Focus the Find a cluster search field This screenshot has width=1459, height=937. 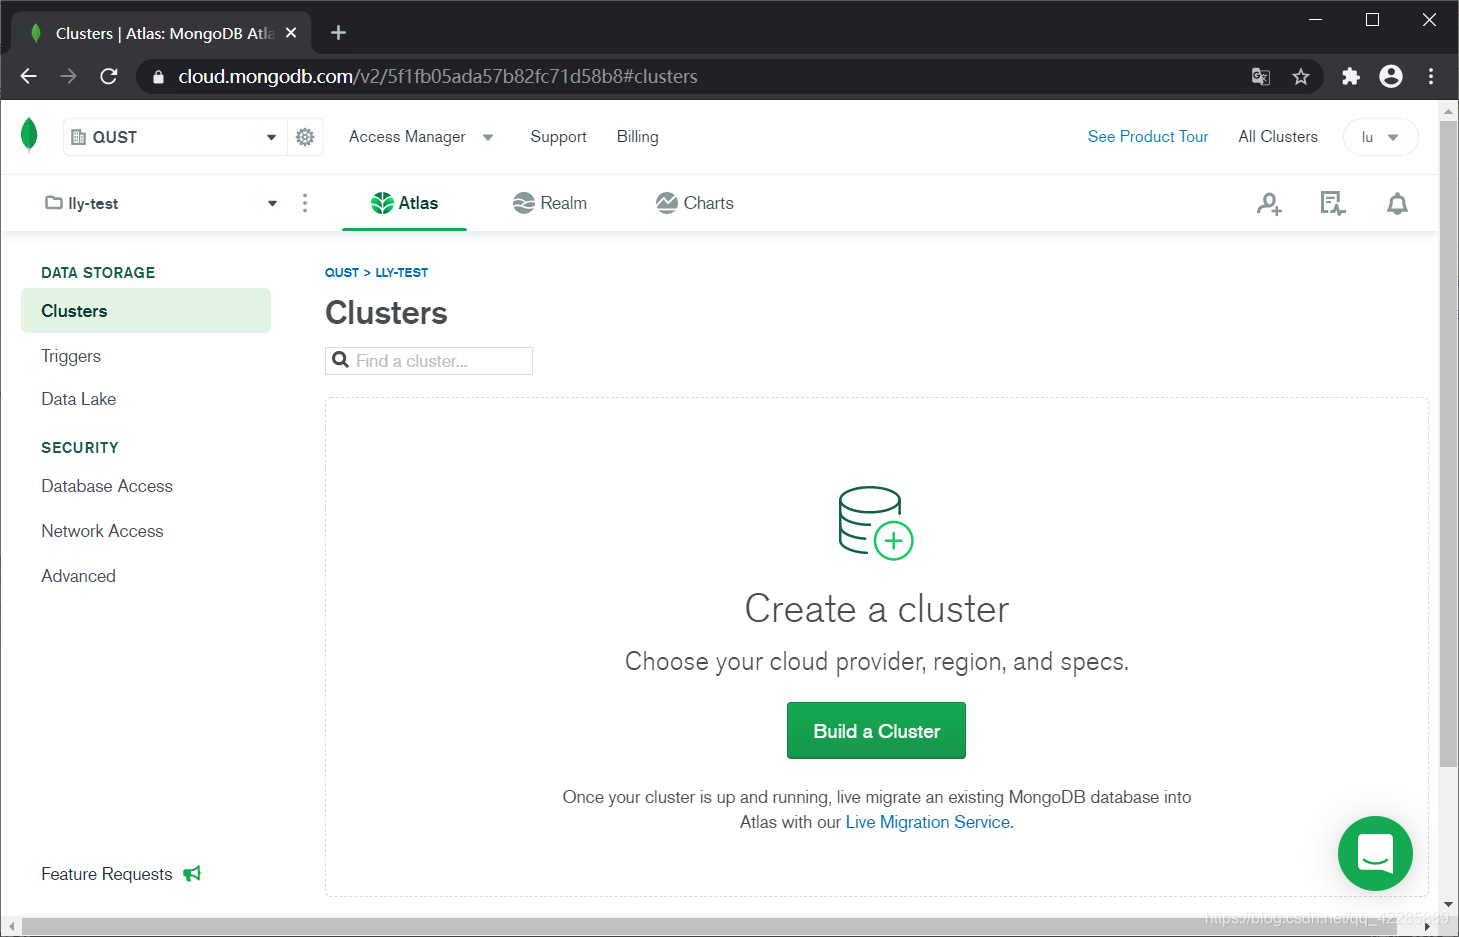[x=429, y=361]
